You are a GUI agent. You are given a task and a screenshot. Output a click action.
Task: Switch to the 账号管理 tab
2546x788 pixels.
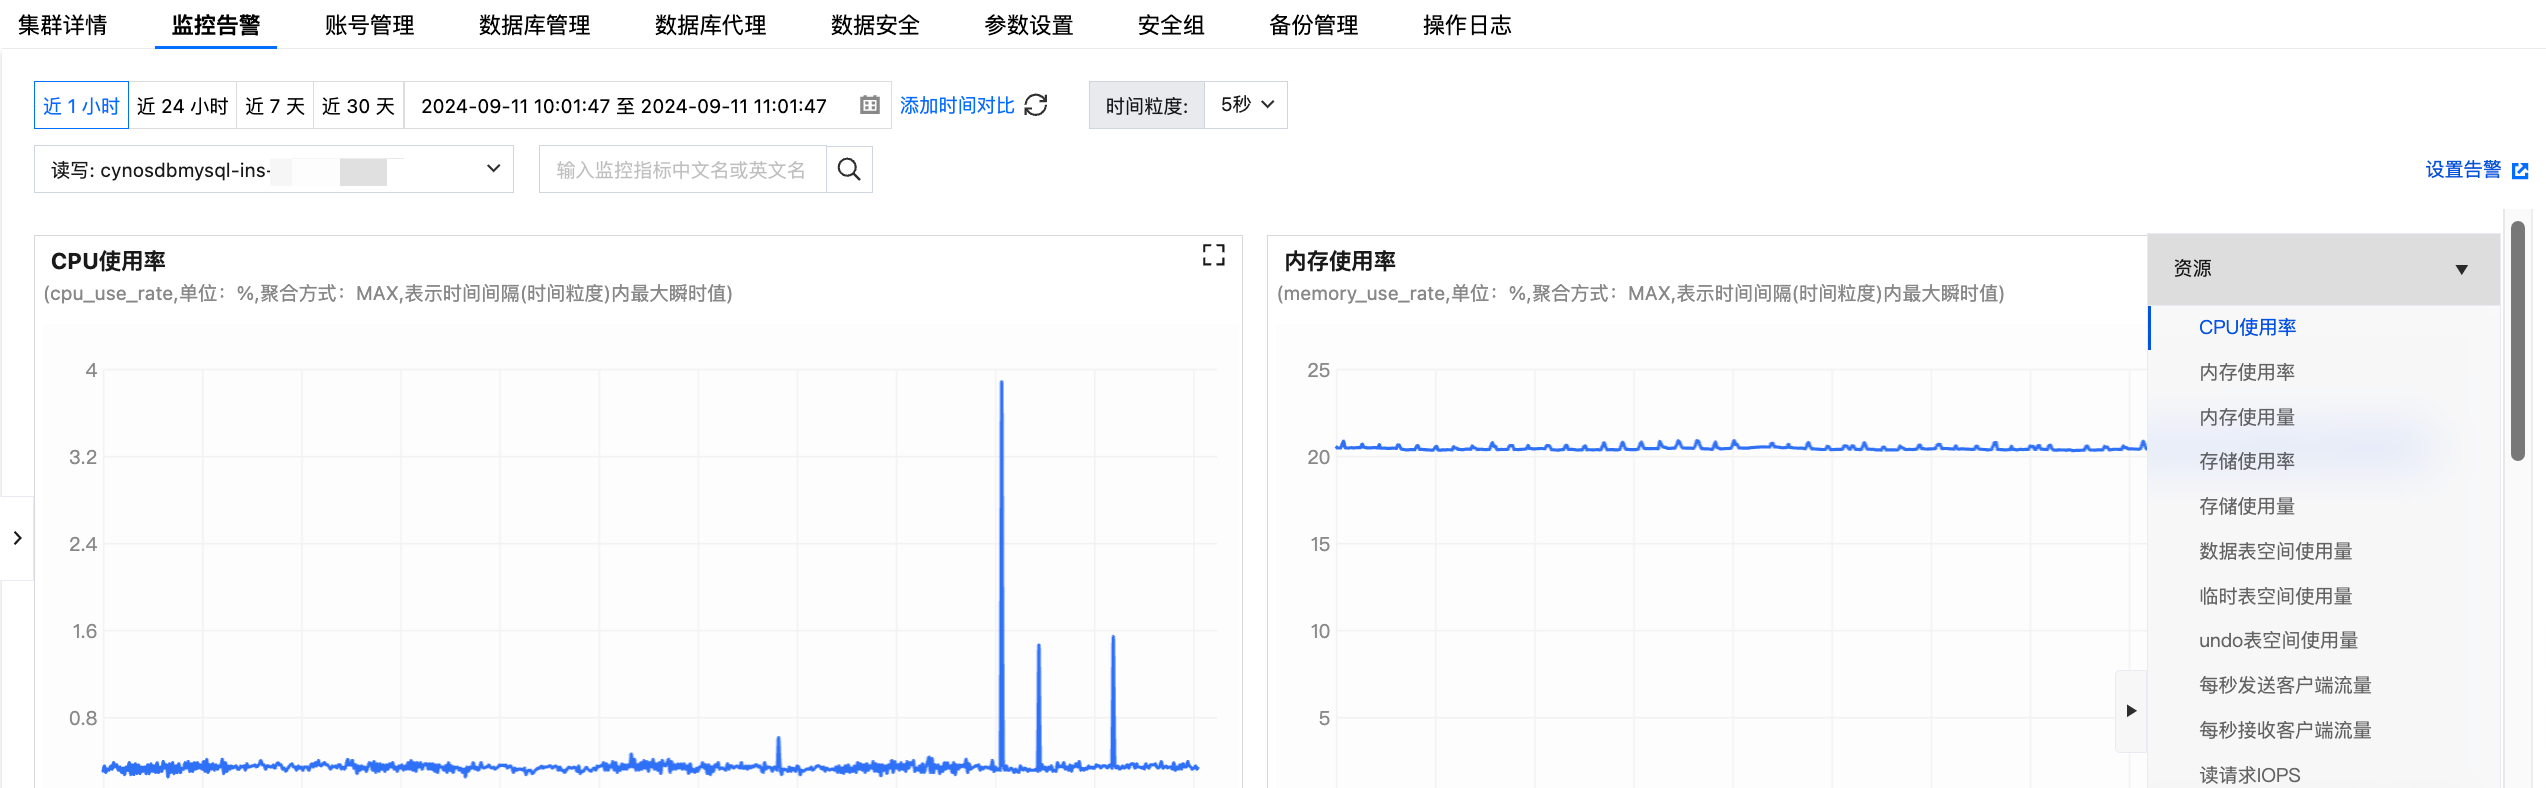tap(369, 25)
